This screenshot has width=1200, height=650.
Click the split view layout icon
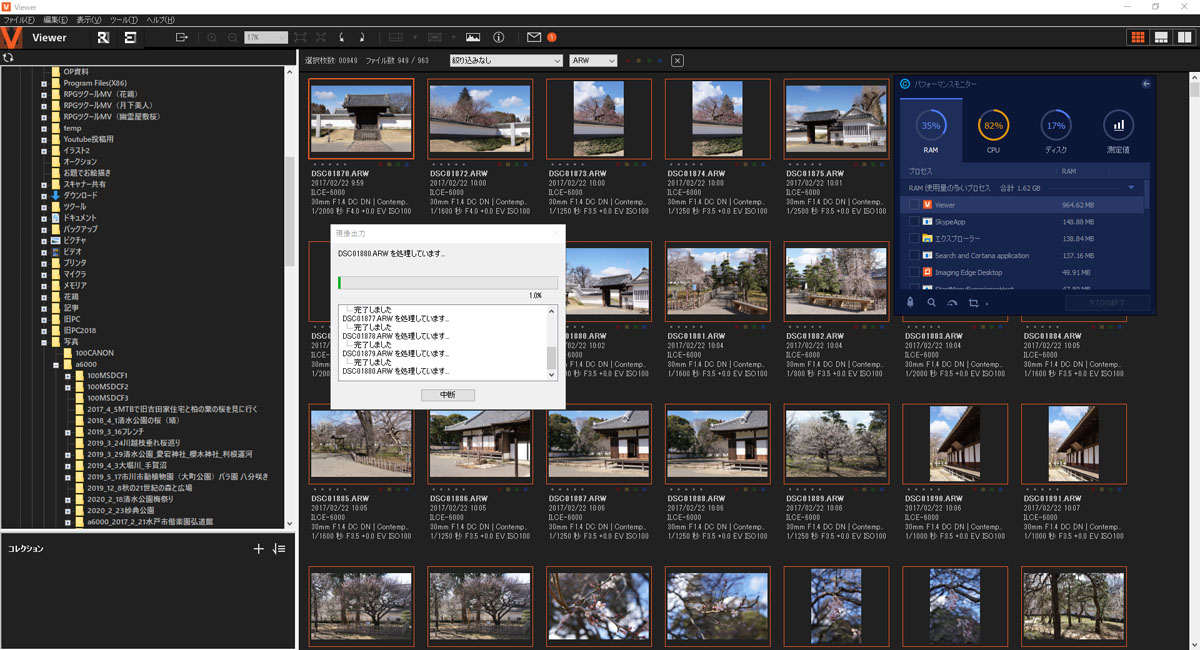396,38
